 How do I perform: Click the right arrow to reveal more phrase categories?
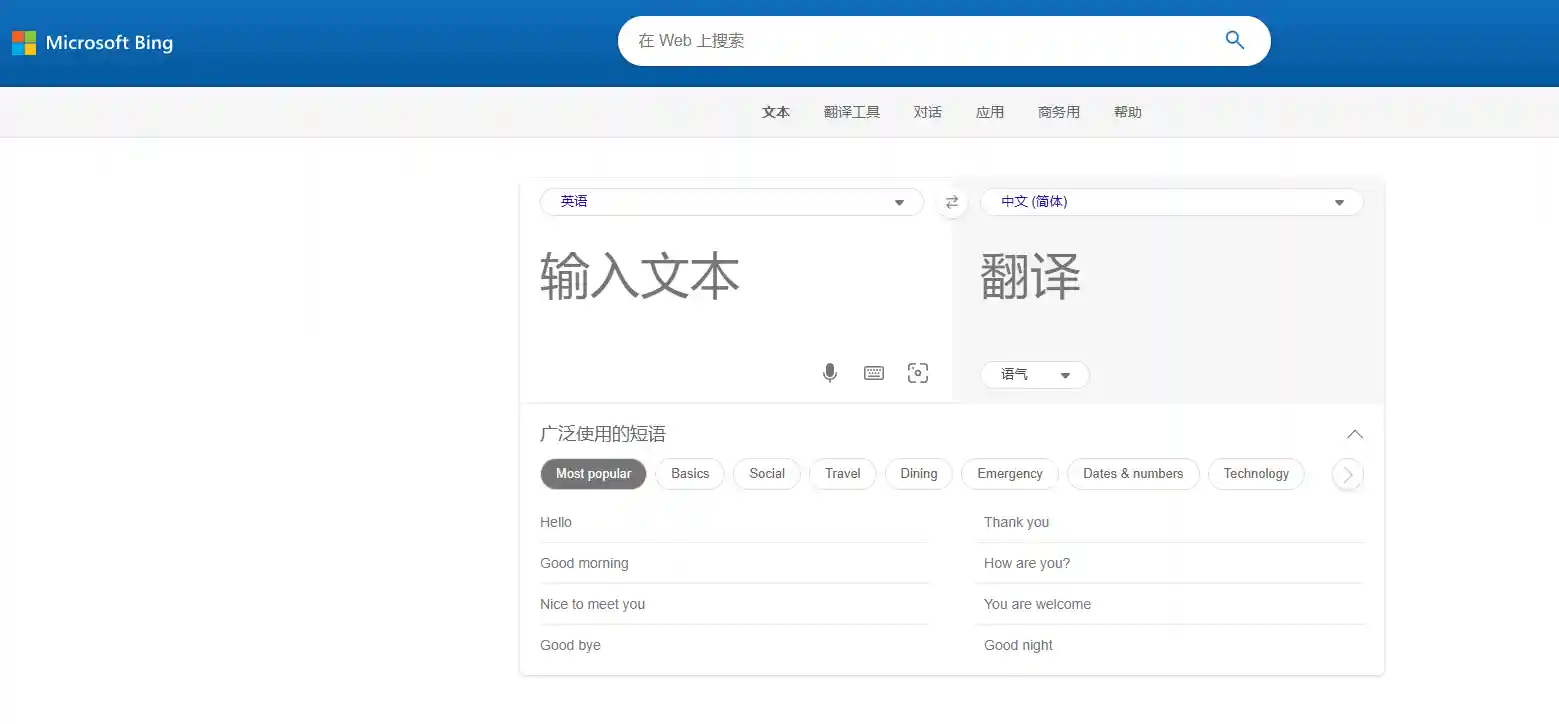click(x=1347, y=474)
